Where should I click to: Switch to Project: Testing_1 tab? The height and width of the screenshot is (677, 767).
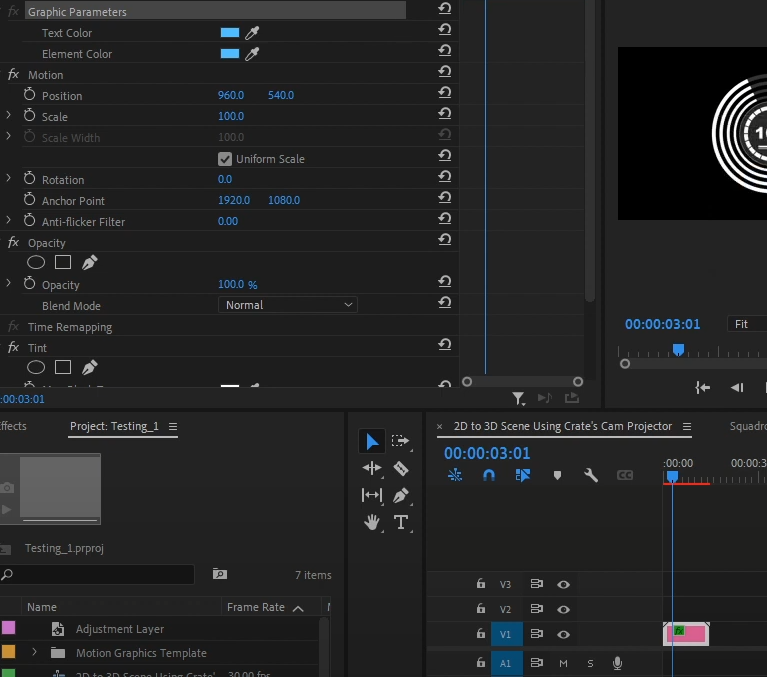coord(114,426)
